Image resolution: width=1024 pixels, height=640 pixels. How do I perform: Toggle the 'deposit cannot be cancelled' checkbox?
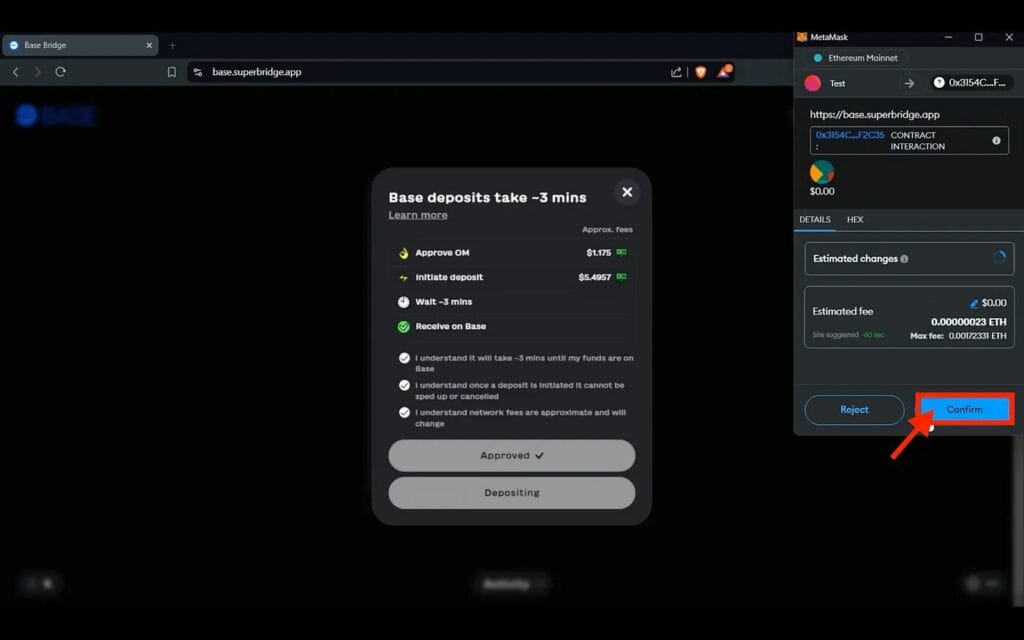click(404, 385)
